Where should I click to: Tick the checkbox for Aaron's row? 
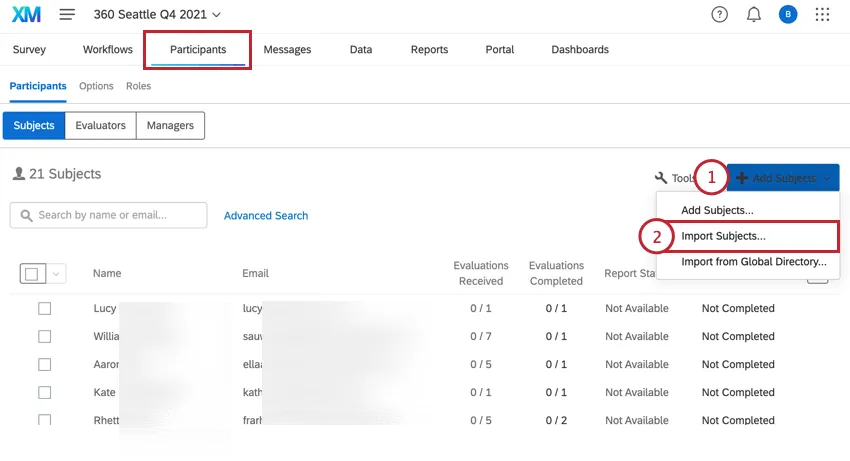(x=44, y=365)
